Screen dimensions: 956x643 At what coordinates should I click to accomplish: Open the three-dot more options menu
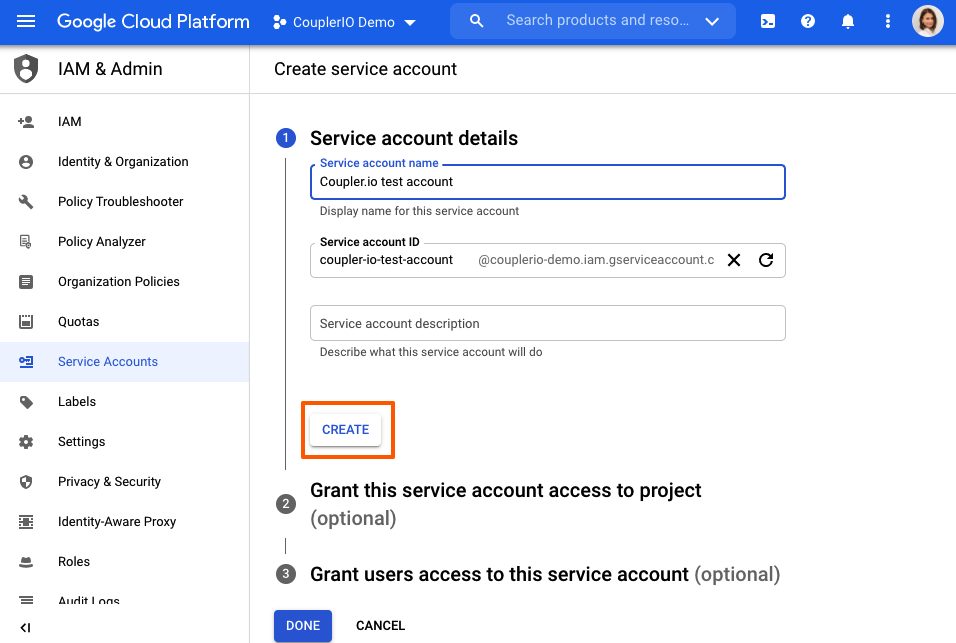[888, 21]
